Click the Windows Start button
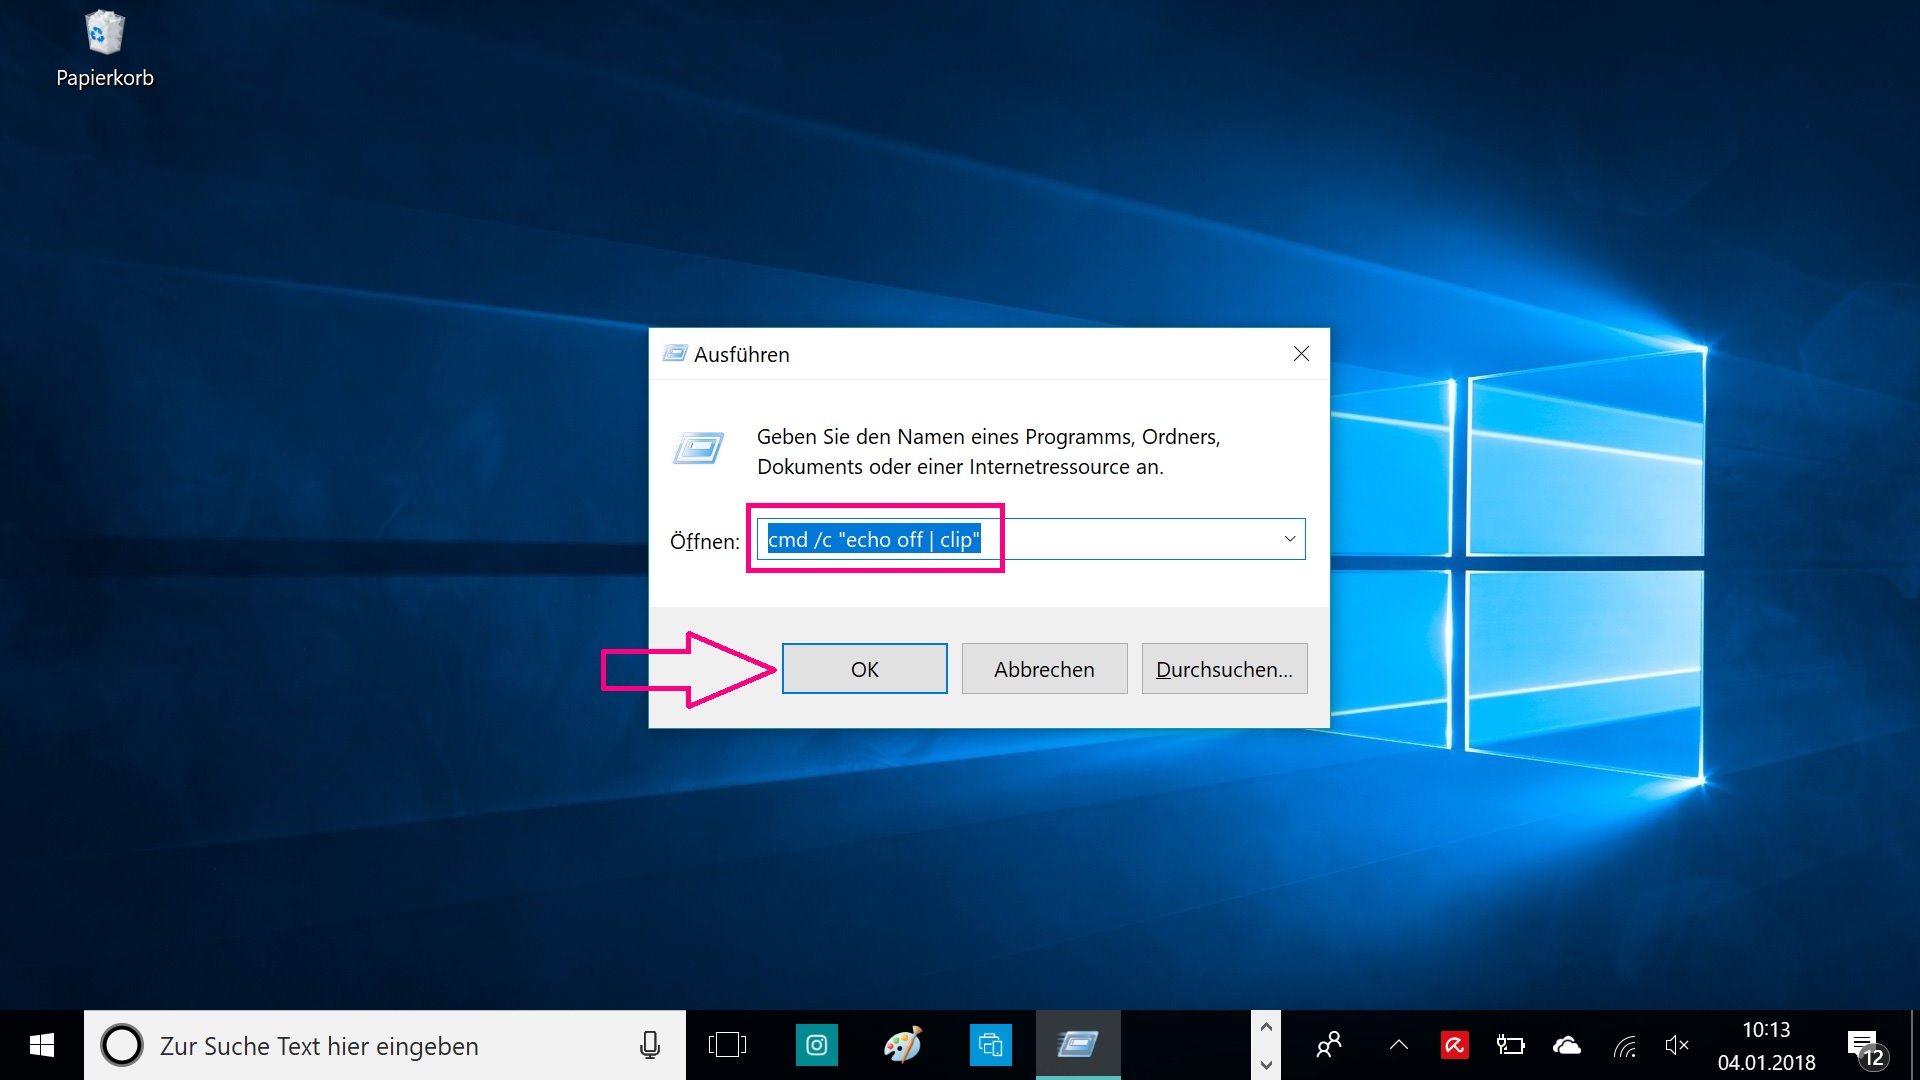1920x1080 pixels. pos(42,1046)
